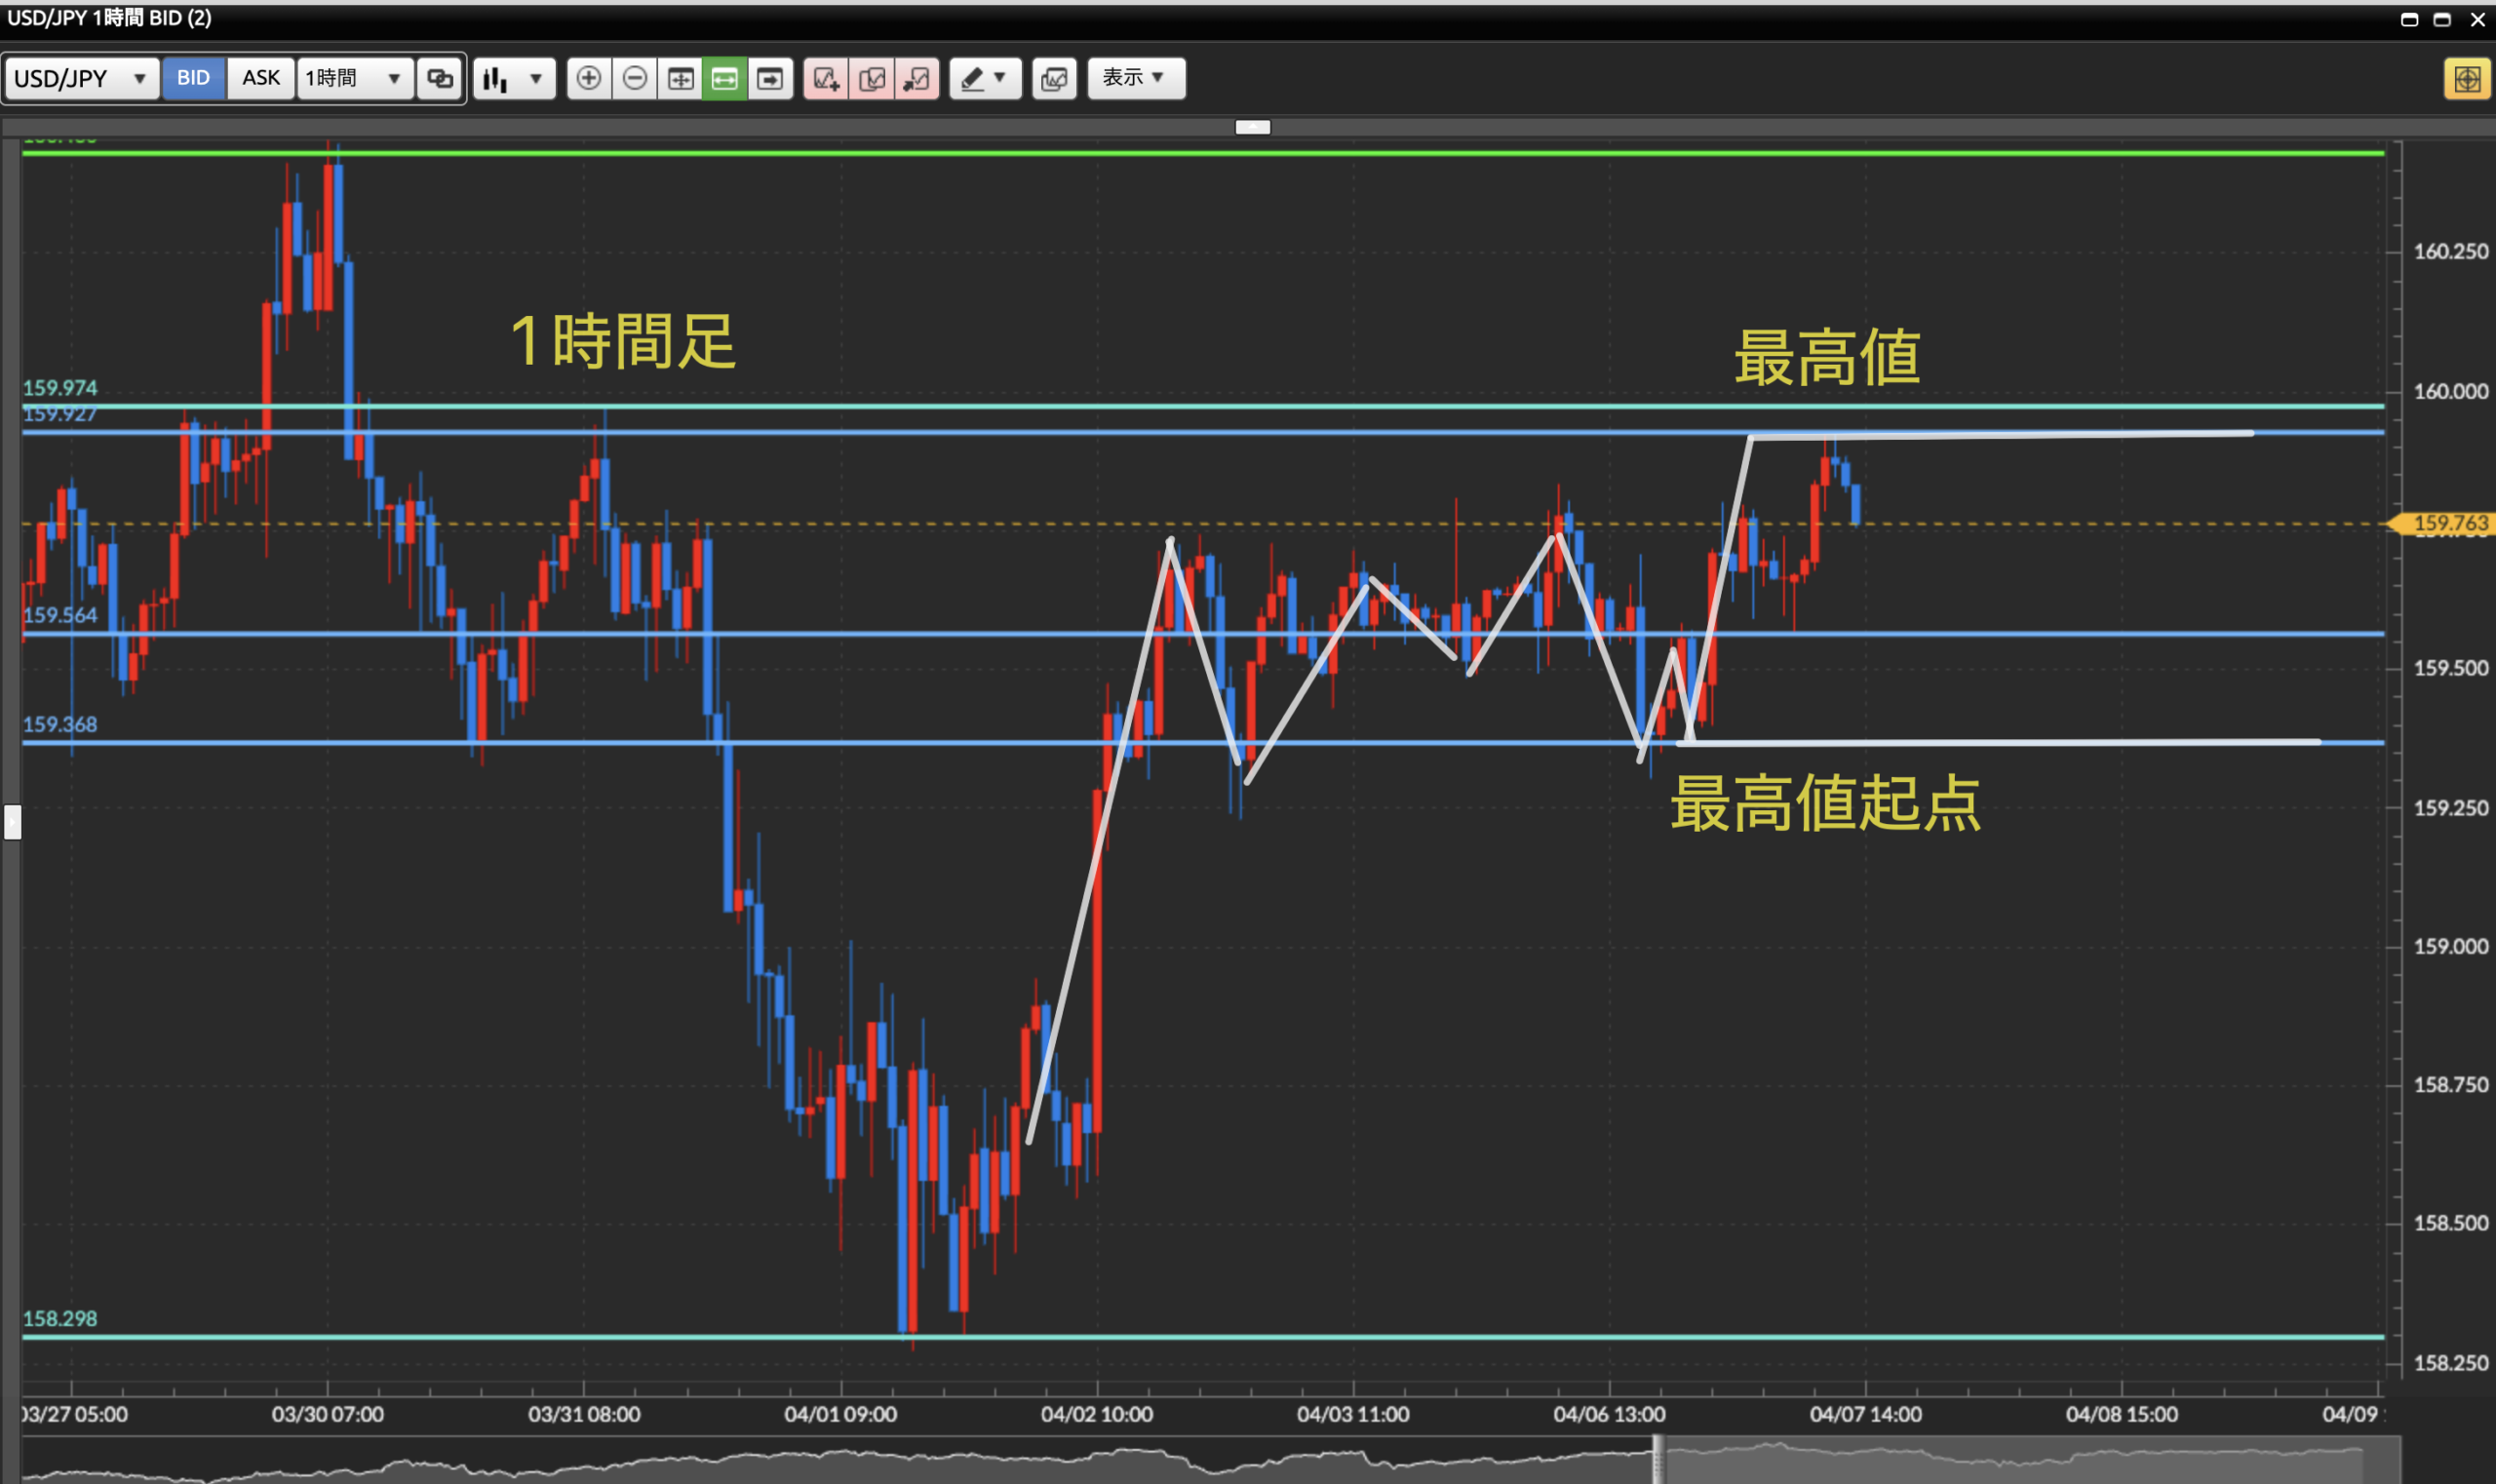Click the detach chart arrow icon
Screen dimensions: 2496x1484
click(x=916, y=78)
